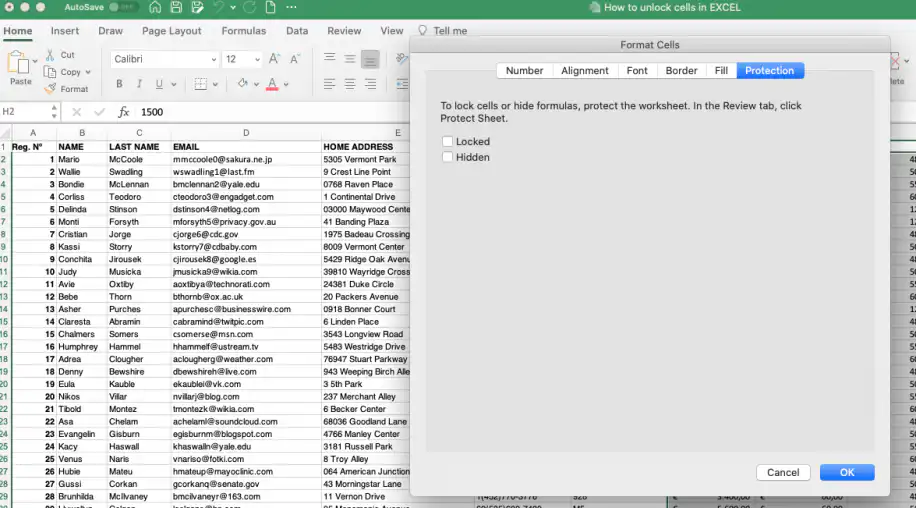Toggle Bold formatting
The image size is (916, 508).
pos(119,84)
